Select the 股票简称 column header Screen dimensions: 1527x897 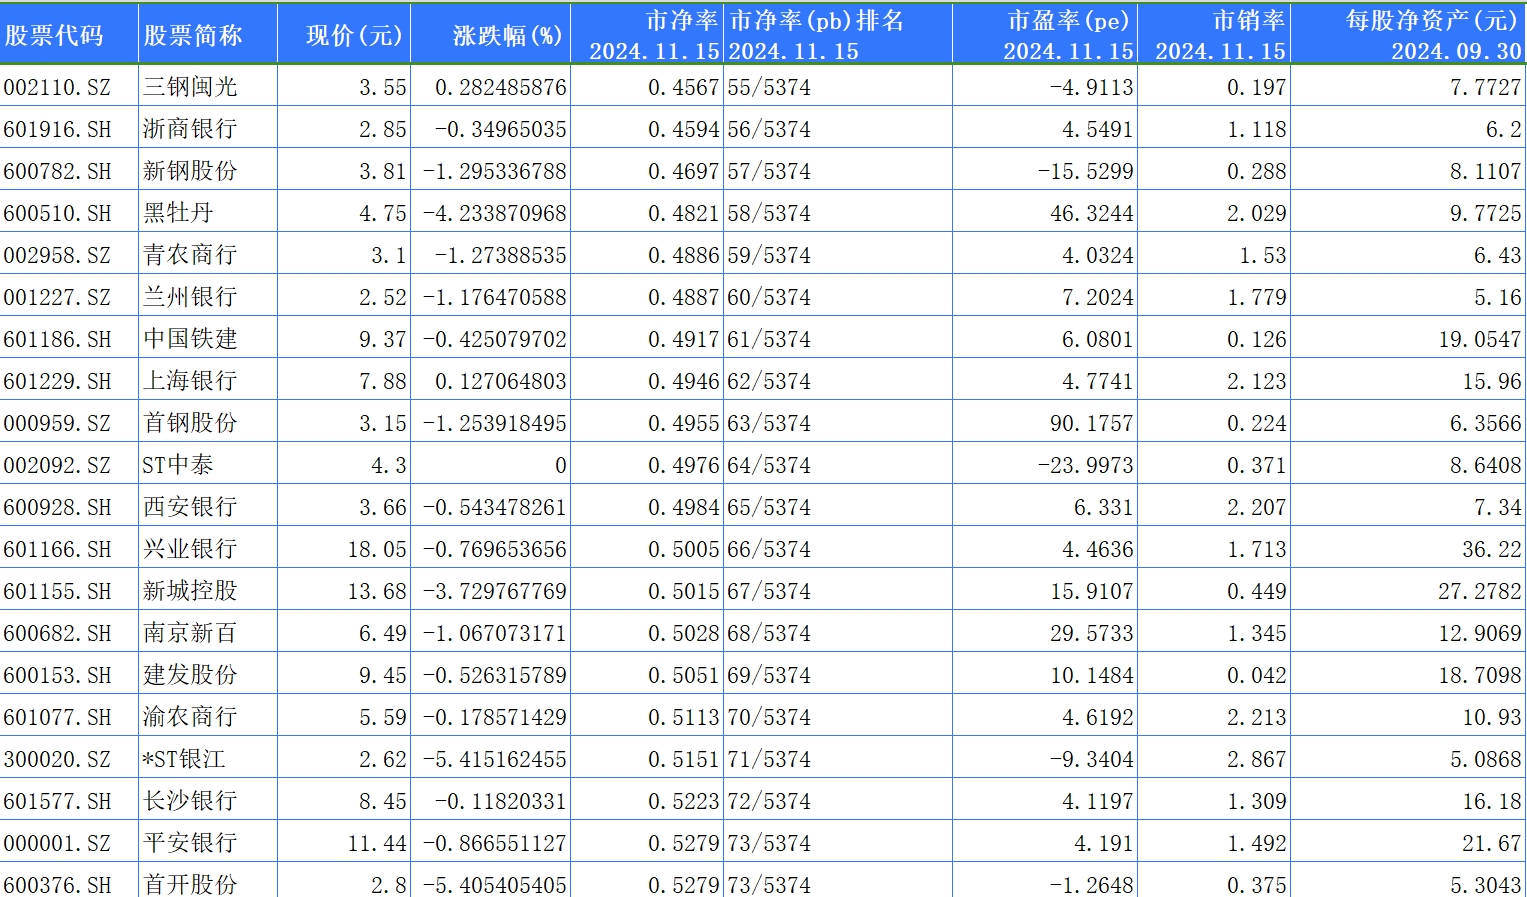193,36
